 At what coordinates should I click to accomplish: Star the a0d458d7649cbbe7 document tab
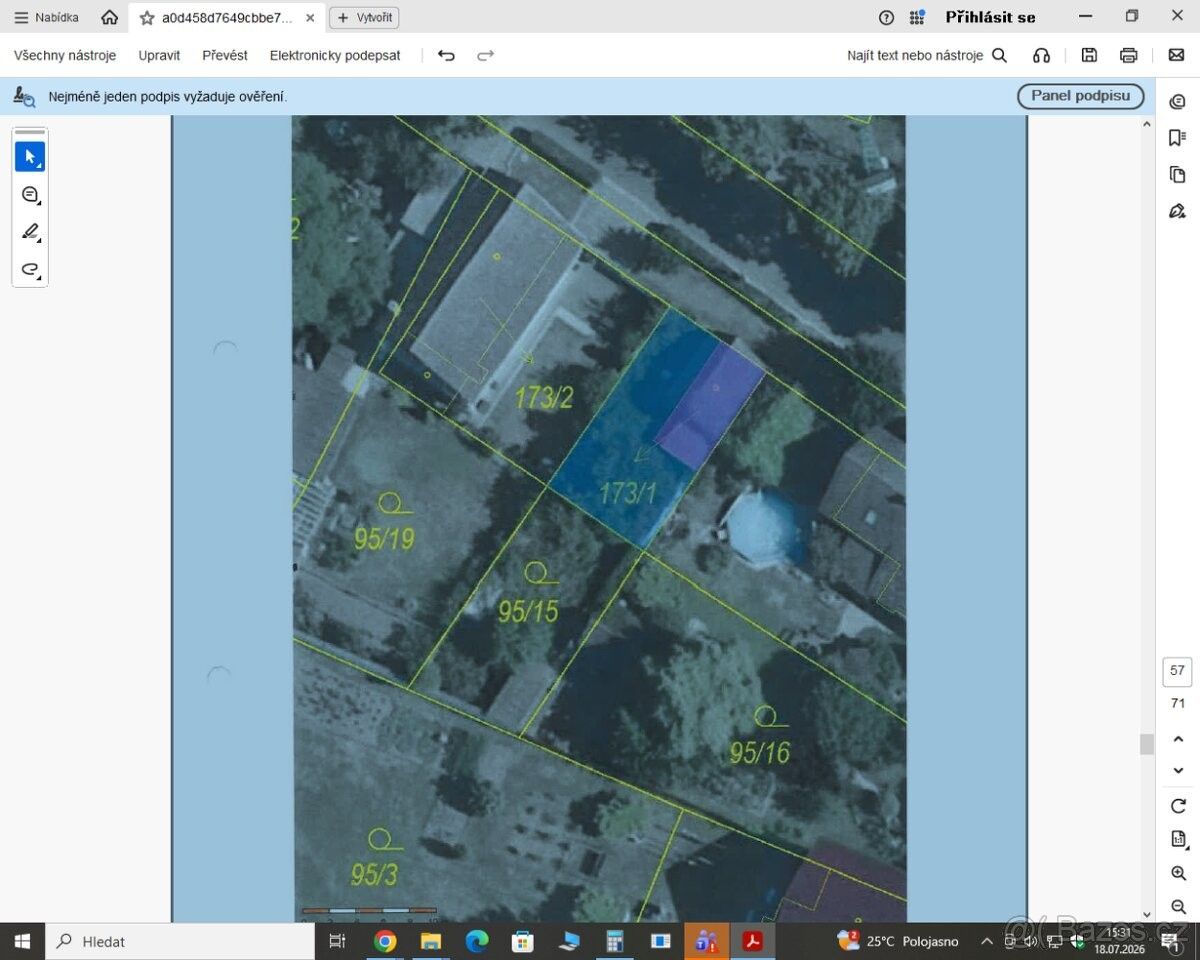147,18
